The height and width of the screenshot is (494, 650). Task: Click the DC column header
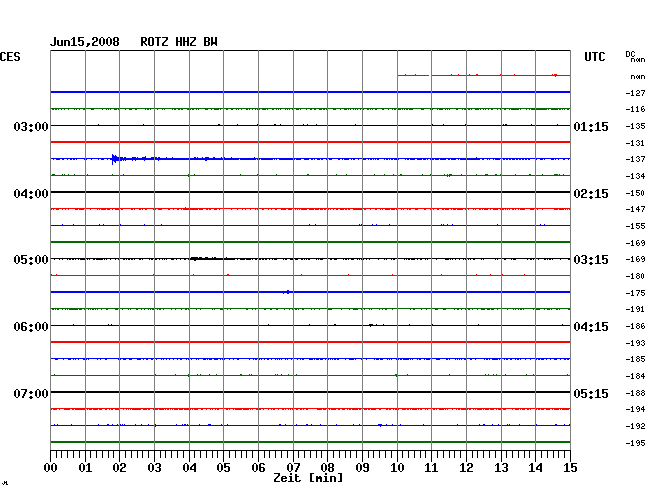pyautogui.click(x=630, y=54)
